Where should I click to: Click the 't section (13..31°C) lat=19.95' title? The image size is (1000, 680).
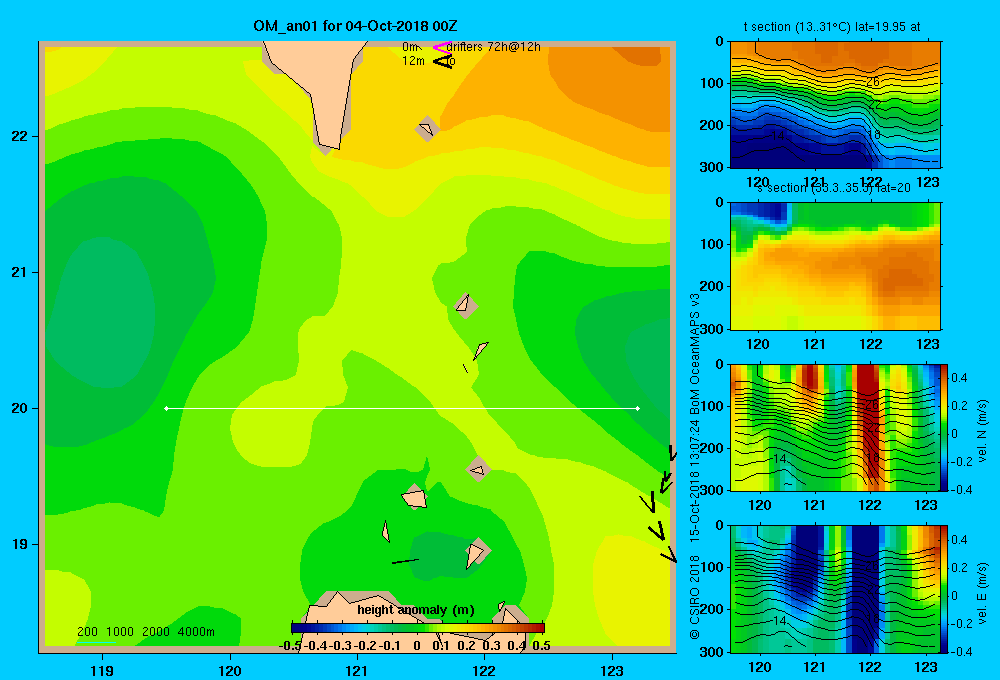tap(832, 27)
